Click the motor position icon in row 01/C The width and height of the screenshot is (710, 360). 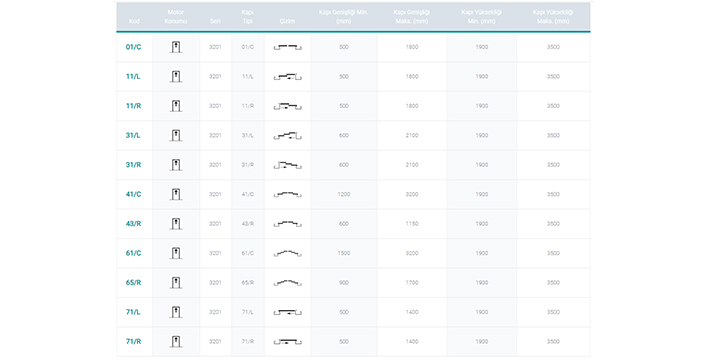click(176, 47)
